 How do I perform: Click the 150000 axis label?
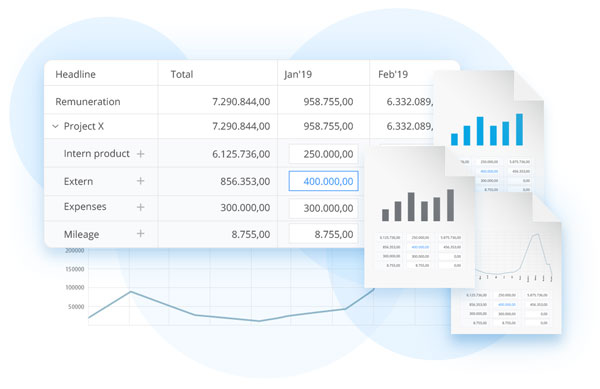[x=75, y=269]
